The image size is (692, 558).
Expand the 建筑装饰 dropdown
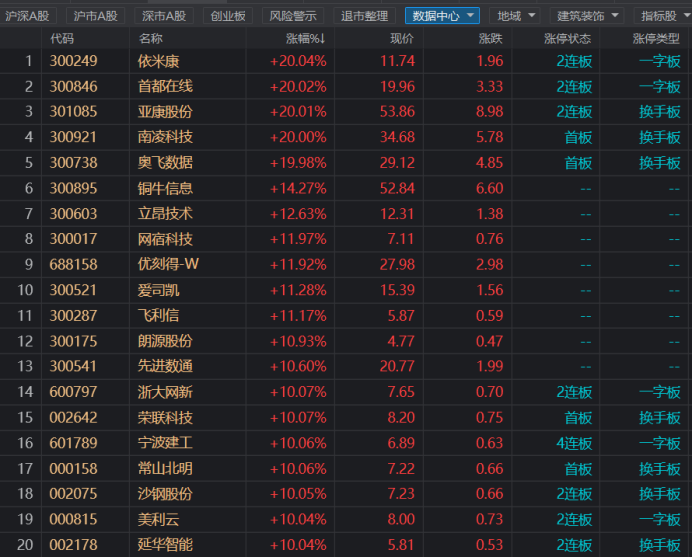(587, 16)
